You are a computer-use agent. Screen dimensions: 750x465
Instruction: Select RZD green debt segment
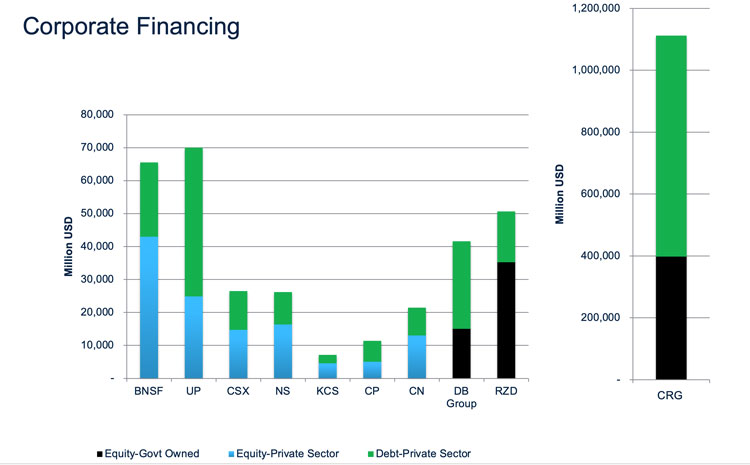click(506, 237)
